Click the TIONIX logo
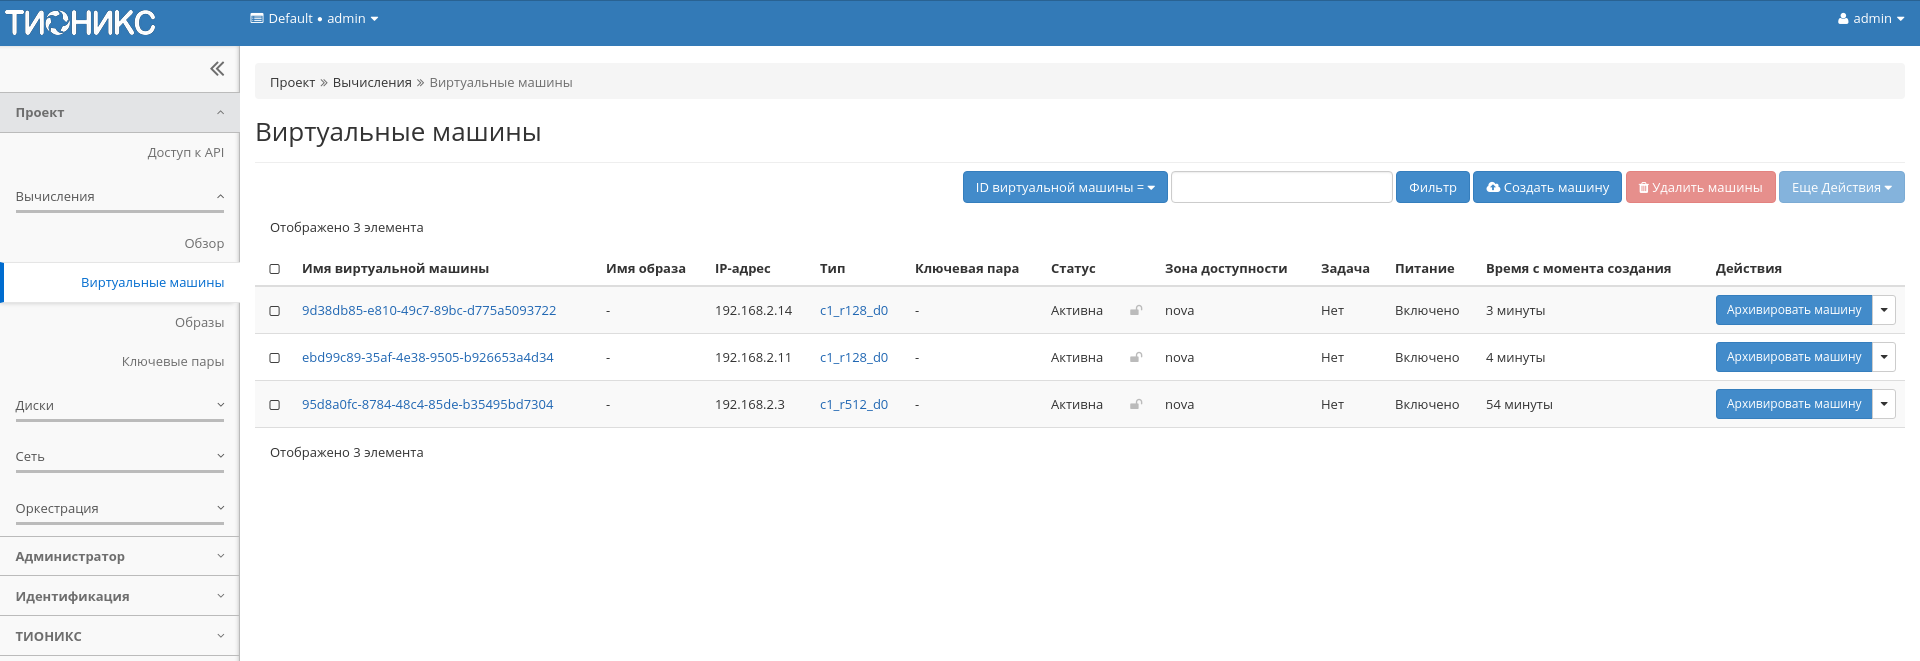The width and height of the screenshot is (1920, 661). (81, 22)
